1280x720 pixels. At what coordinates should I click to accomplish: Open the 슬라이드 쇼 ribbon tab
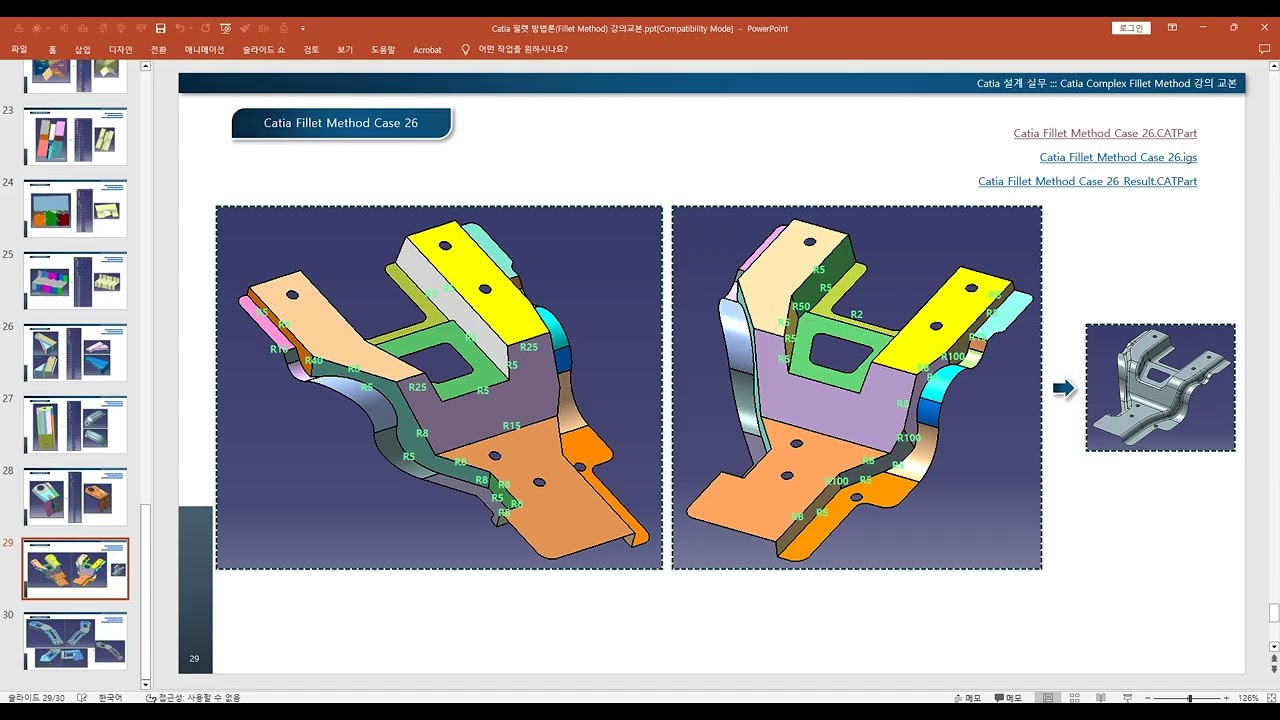(263, 49)
